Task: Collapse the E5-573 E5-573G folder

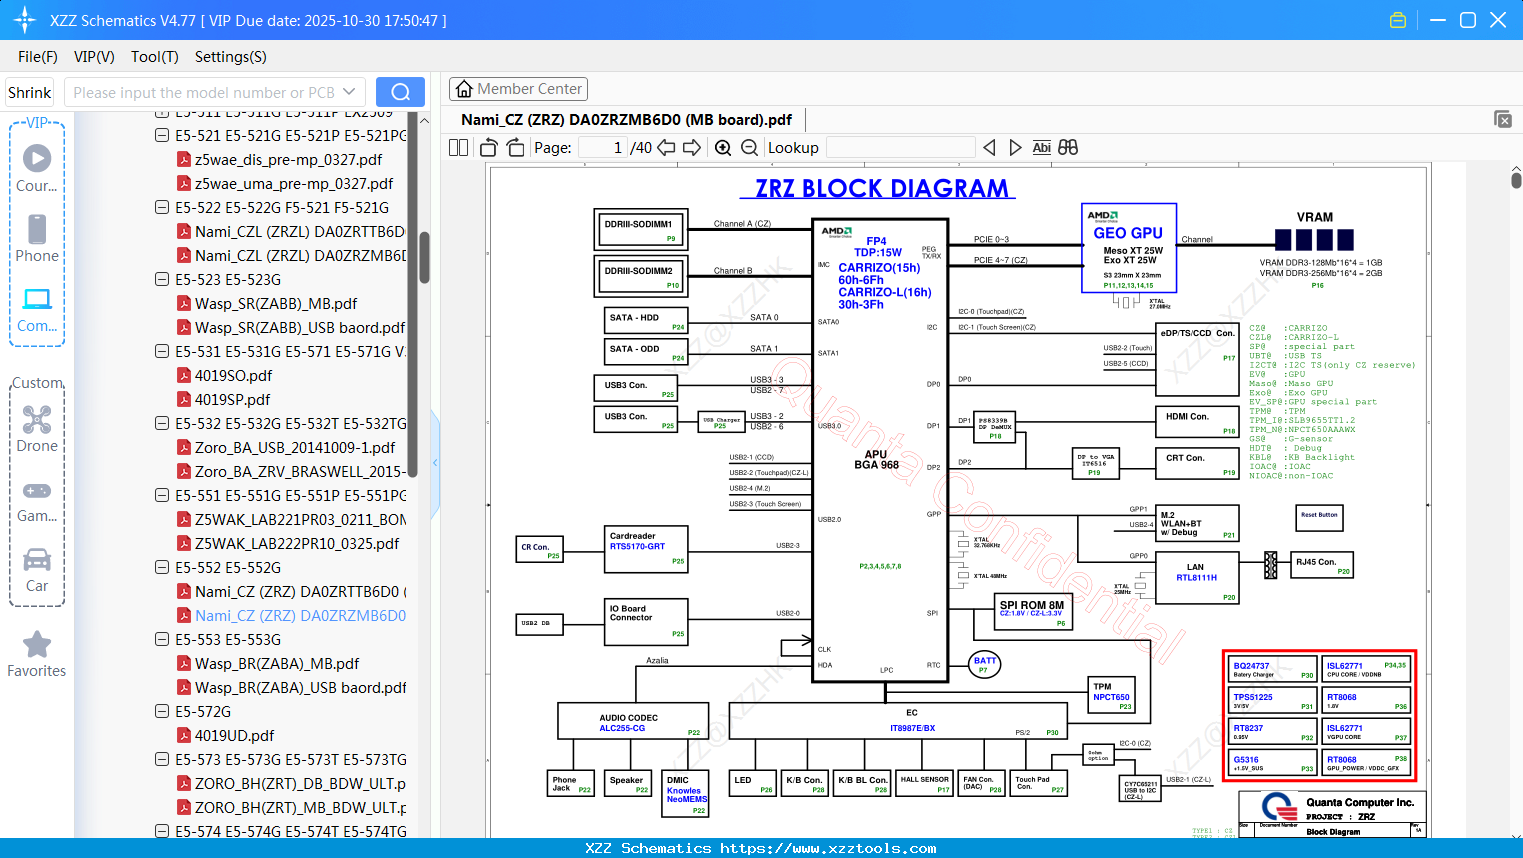Action: coord(161,759)
